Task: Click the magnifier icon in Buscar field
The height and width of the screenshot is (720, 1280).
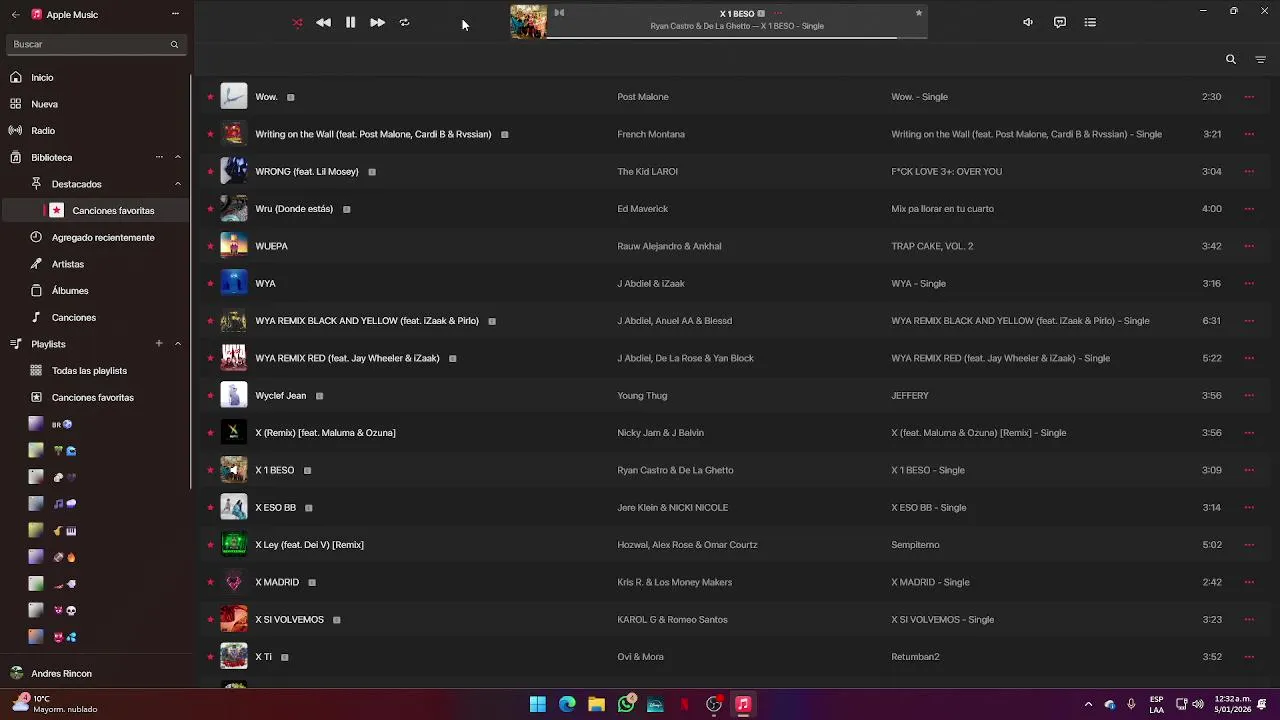Action: (174, 44)
